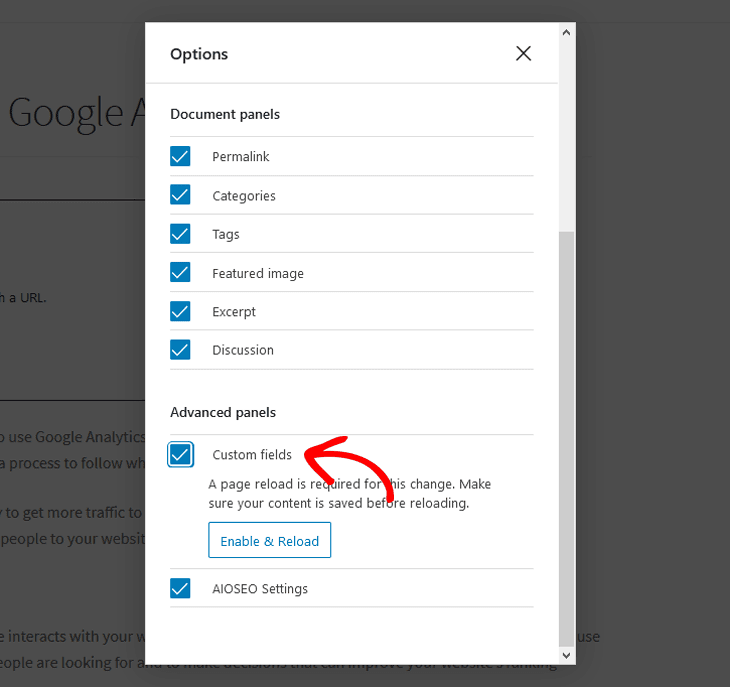This screenshot has width=730, height=687.
Task: Click the AIOSEO Settings label
Action: click(260, 589)
